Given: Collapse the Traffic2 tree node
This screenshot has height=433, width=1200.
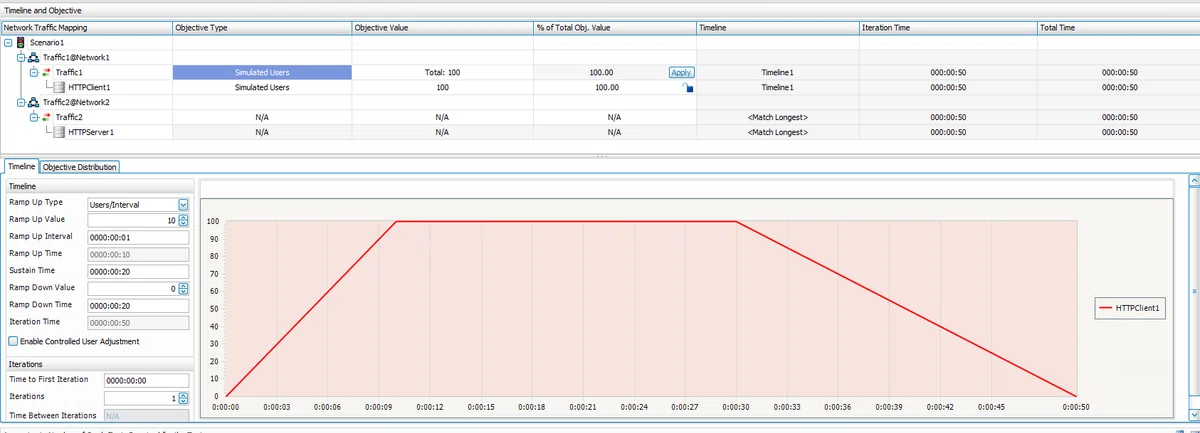Looking at the screenshot, I should pos(32,117).
